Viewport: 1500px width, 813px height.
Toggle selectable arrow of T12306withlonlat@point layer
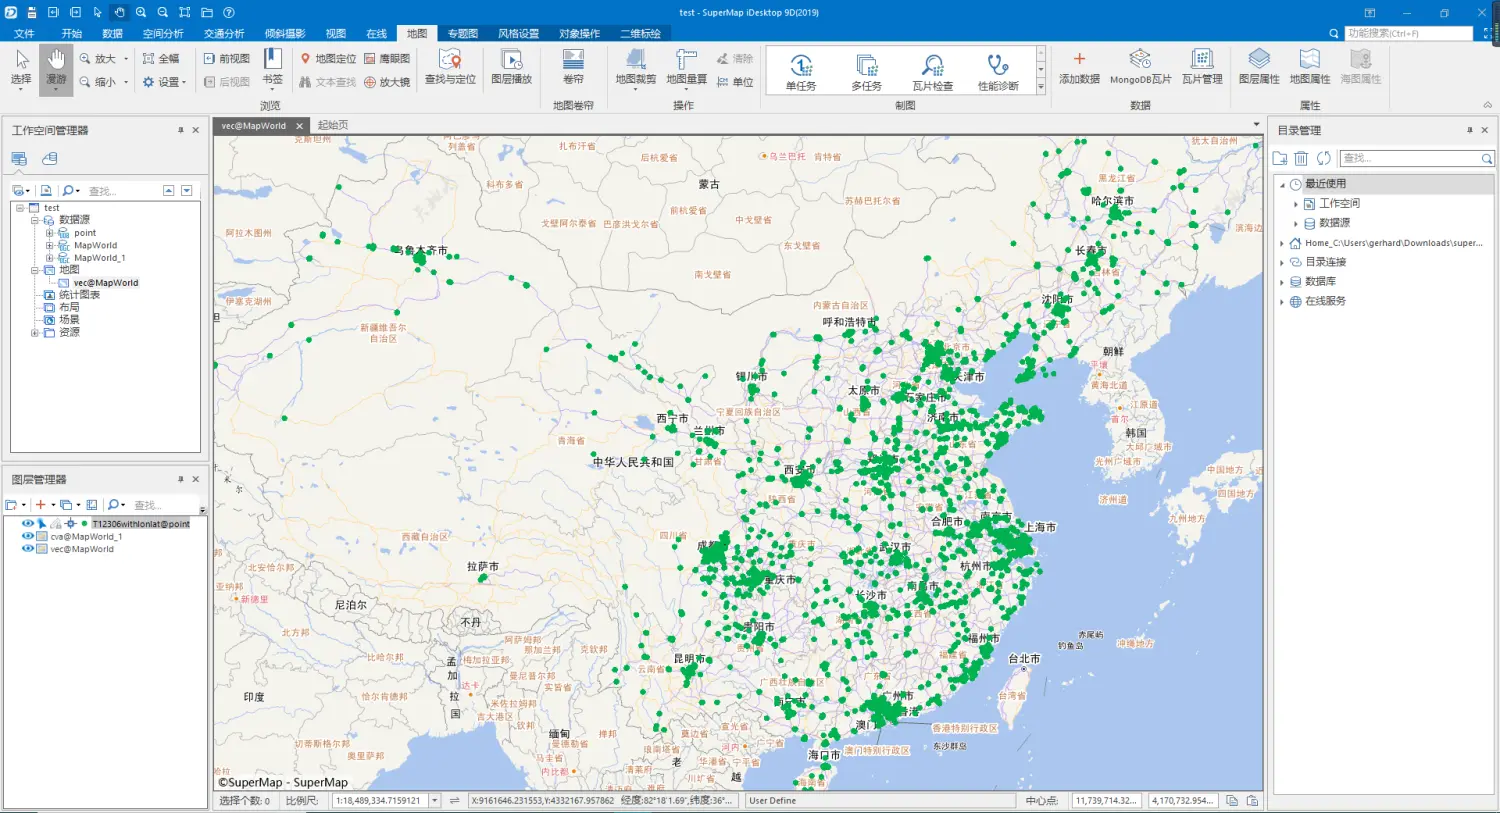(41, 523)
